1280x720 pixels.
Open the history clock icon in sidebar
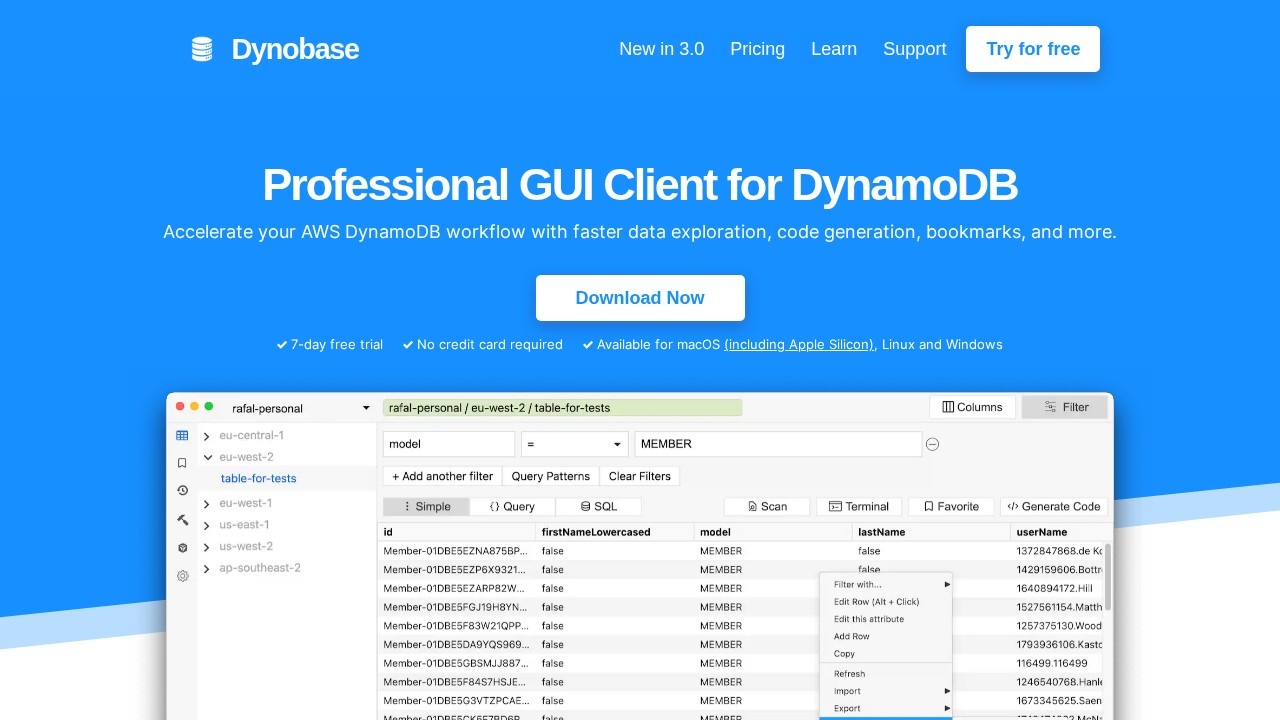(x=182, y=491)
